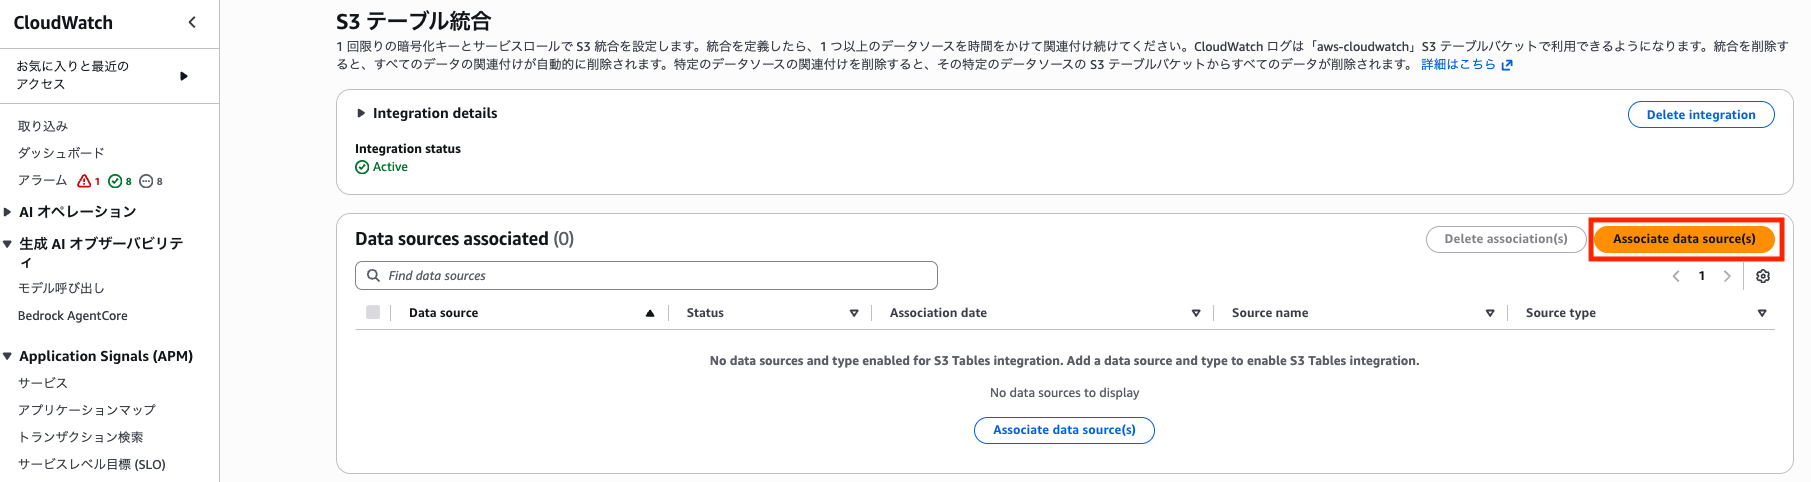
Task: Open 取り込み in the sidebar
Action: tap(43, 126)
